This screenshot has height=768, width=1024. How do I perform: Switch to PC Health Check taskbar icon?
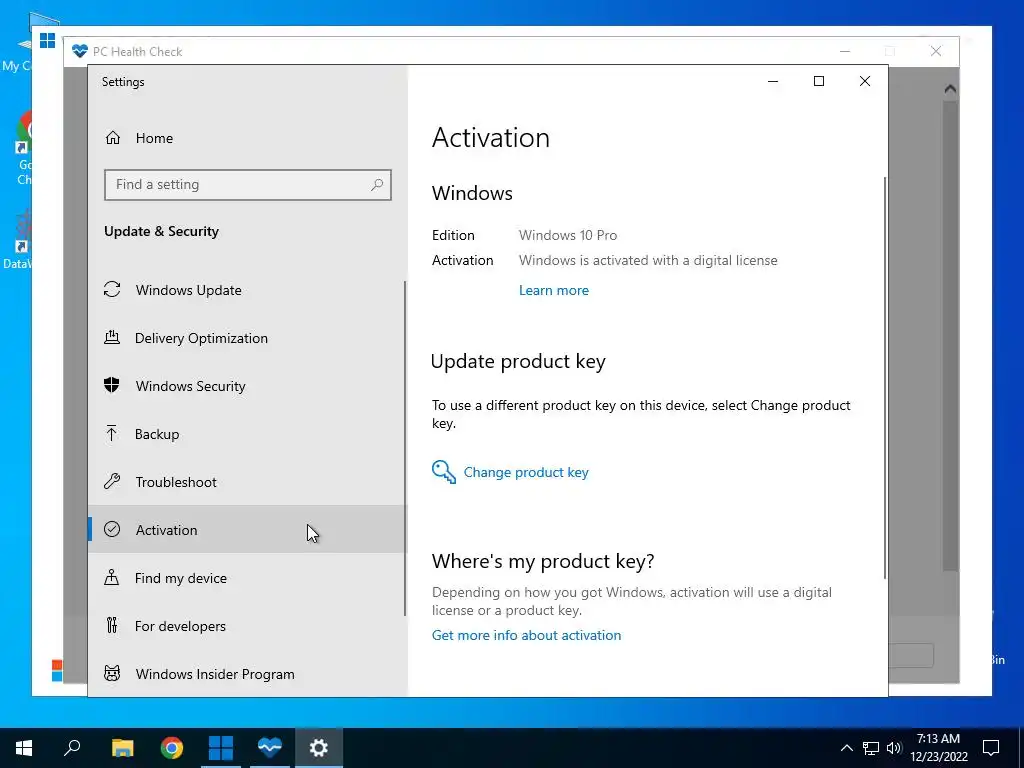[270, 748]
